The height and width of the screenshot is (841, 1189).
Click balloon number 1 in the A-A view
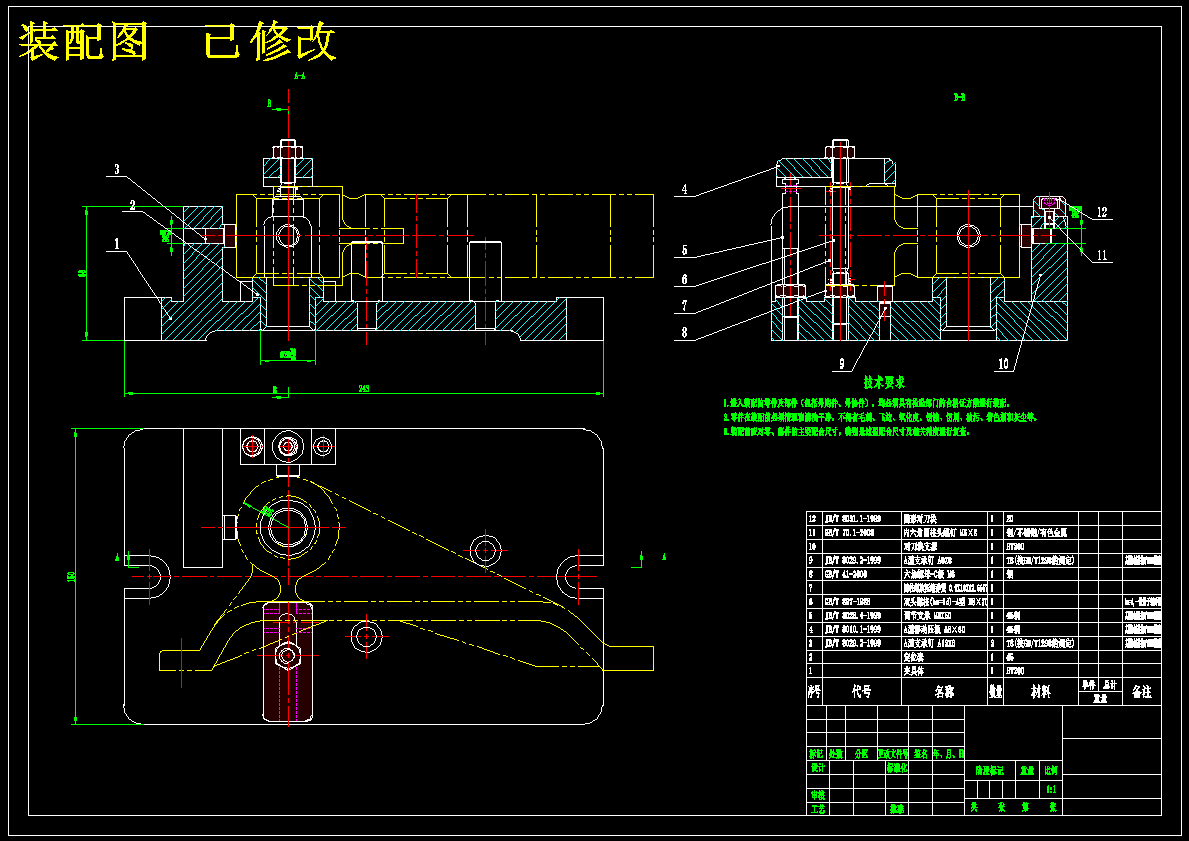(x=117, y=244)
